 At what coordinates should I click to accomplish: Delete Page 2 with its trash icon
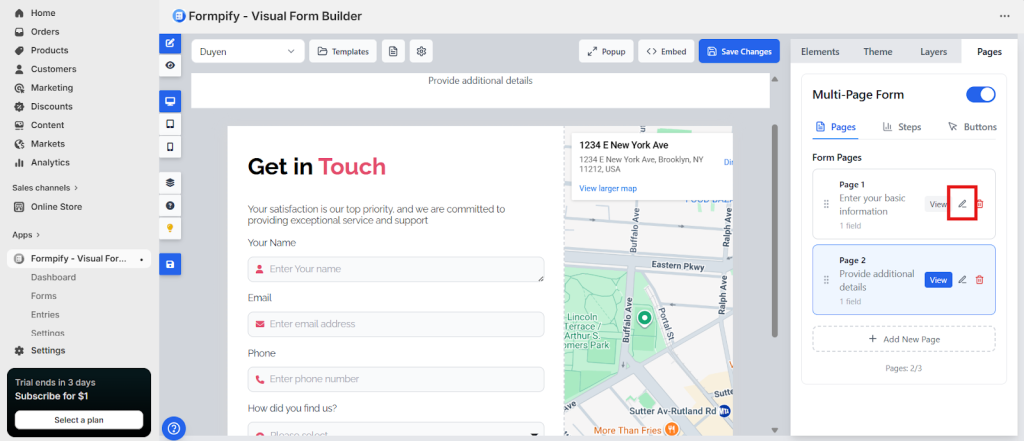[979, 280]
